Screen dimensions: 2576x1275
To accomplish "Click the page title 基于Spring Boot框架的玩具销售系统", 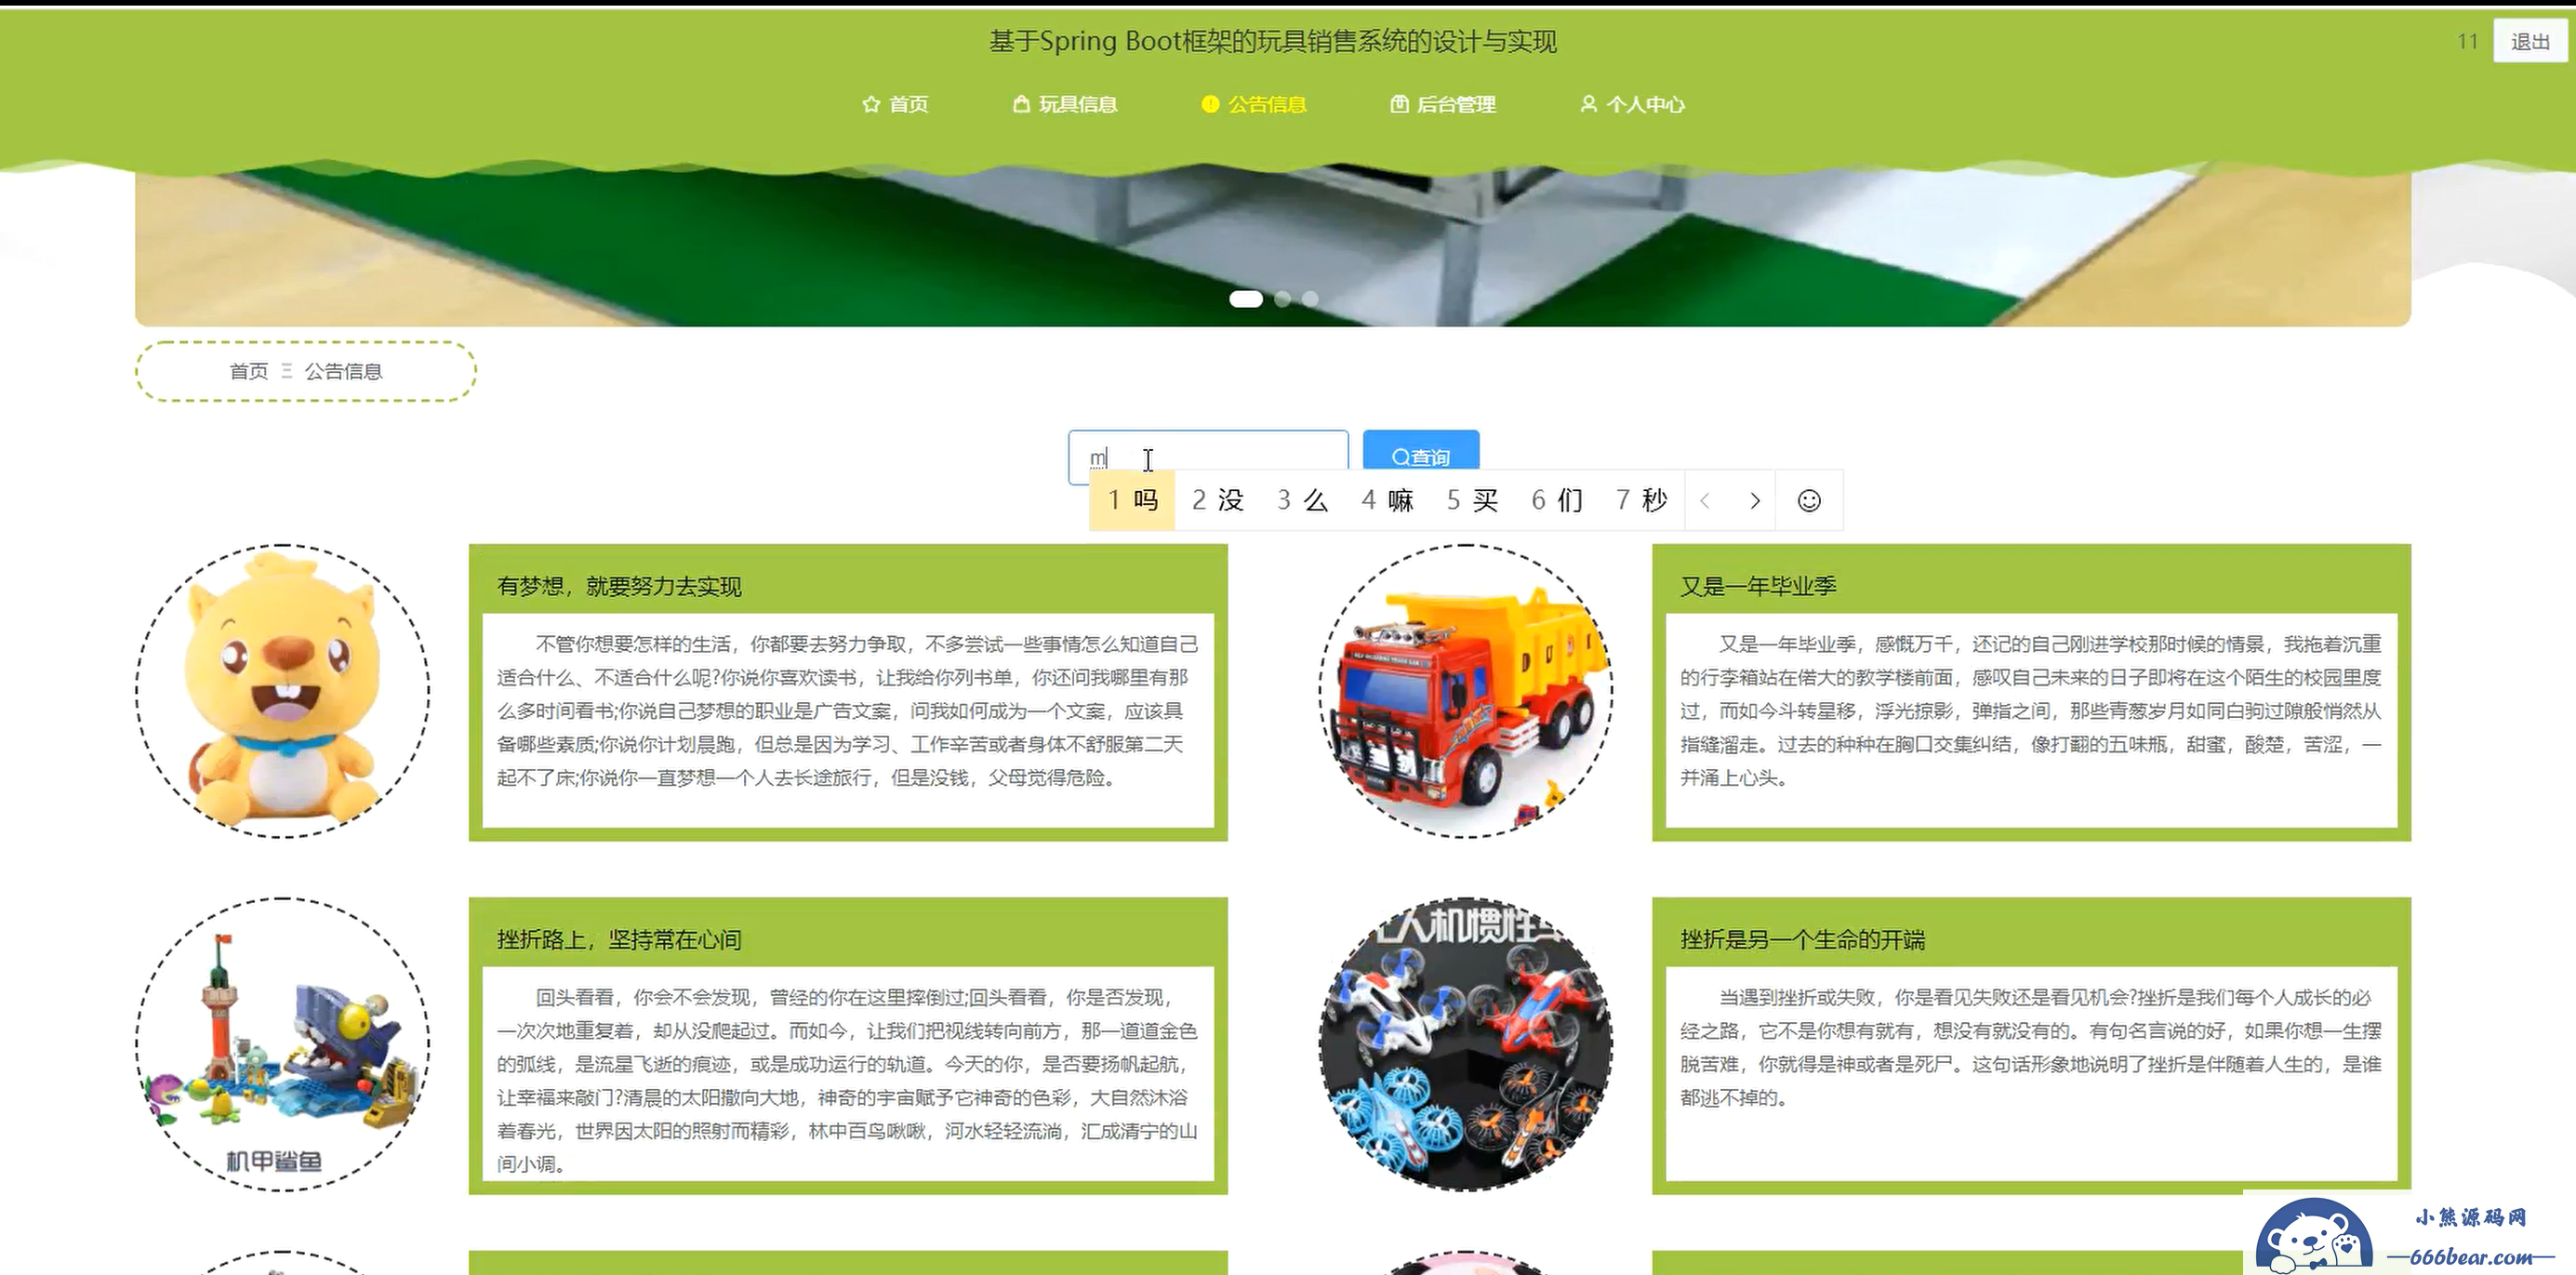I will pos(1272,41).
